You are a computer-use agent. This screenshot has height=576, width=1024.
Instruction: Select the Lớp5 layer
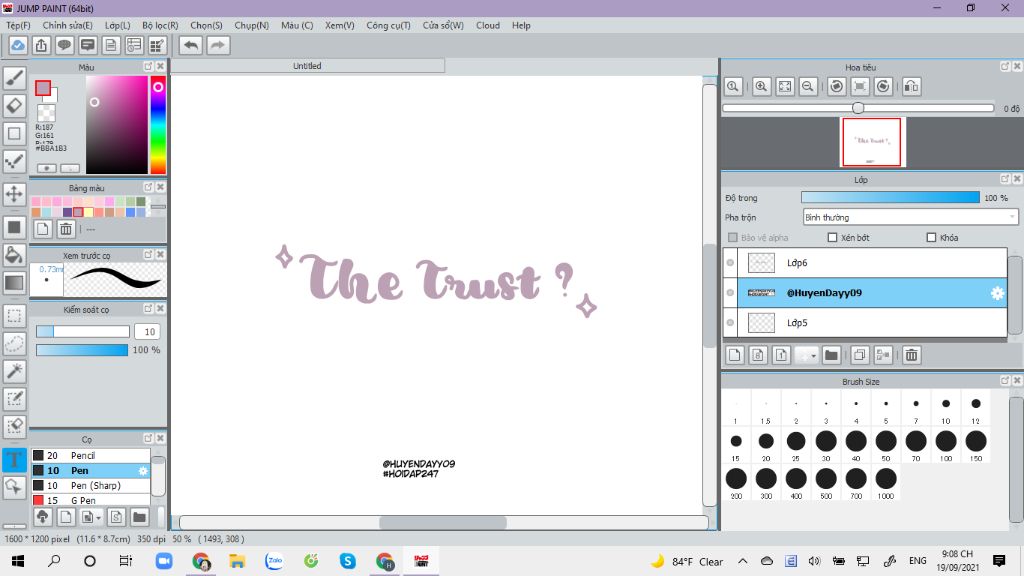tap(872, 323)
